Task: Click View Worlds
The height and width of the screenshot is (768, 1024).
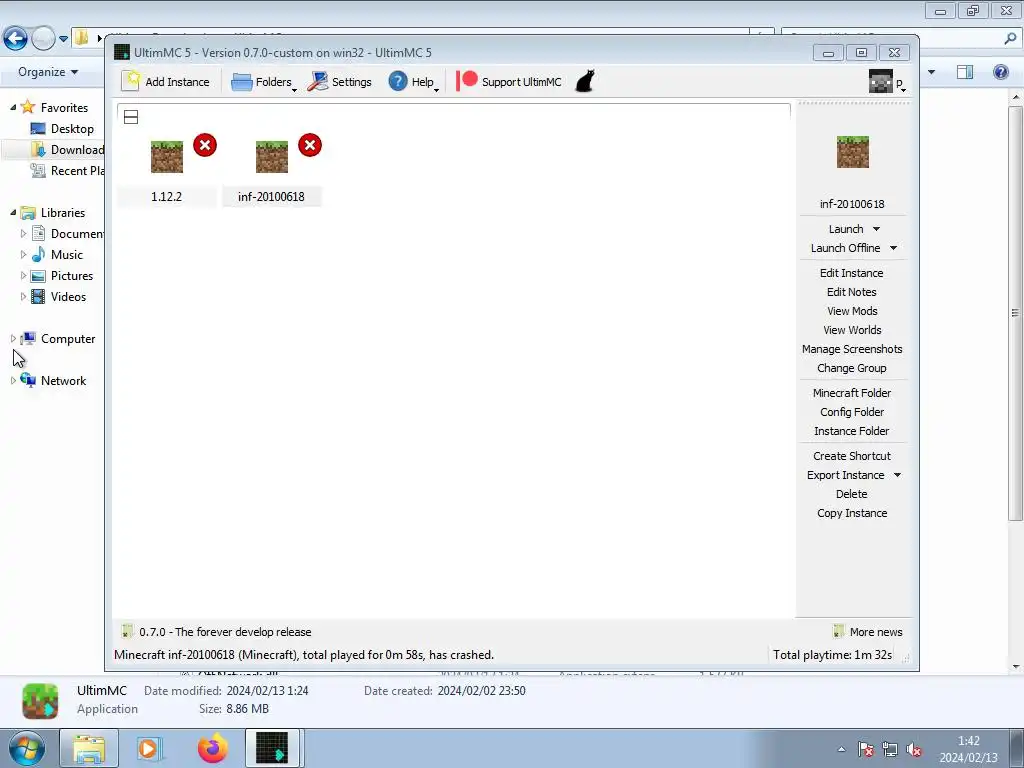Action: (x=852, y=330)
